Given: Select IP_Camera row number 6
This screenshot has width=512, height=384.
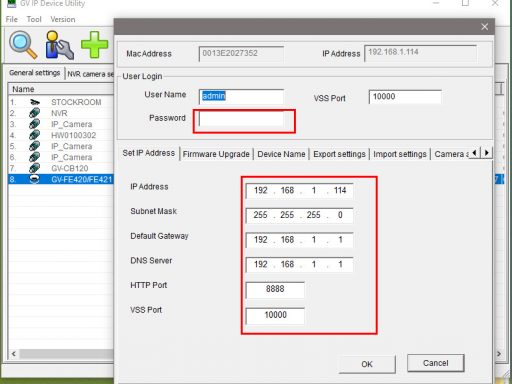Looking at the screenshot, I should click(61, 157).
